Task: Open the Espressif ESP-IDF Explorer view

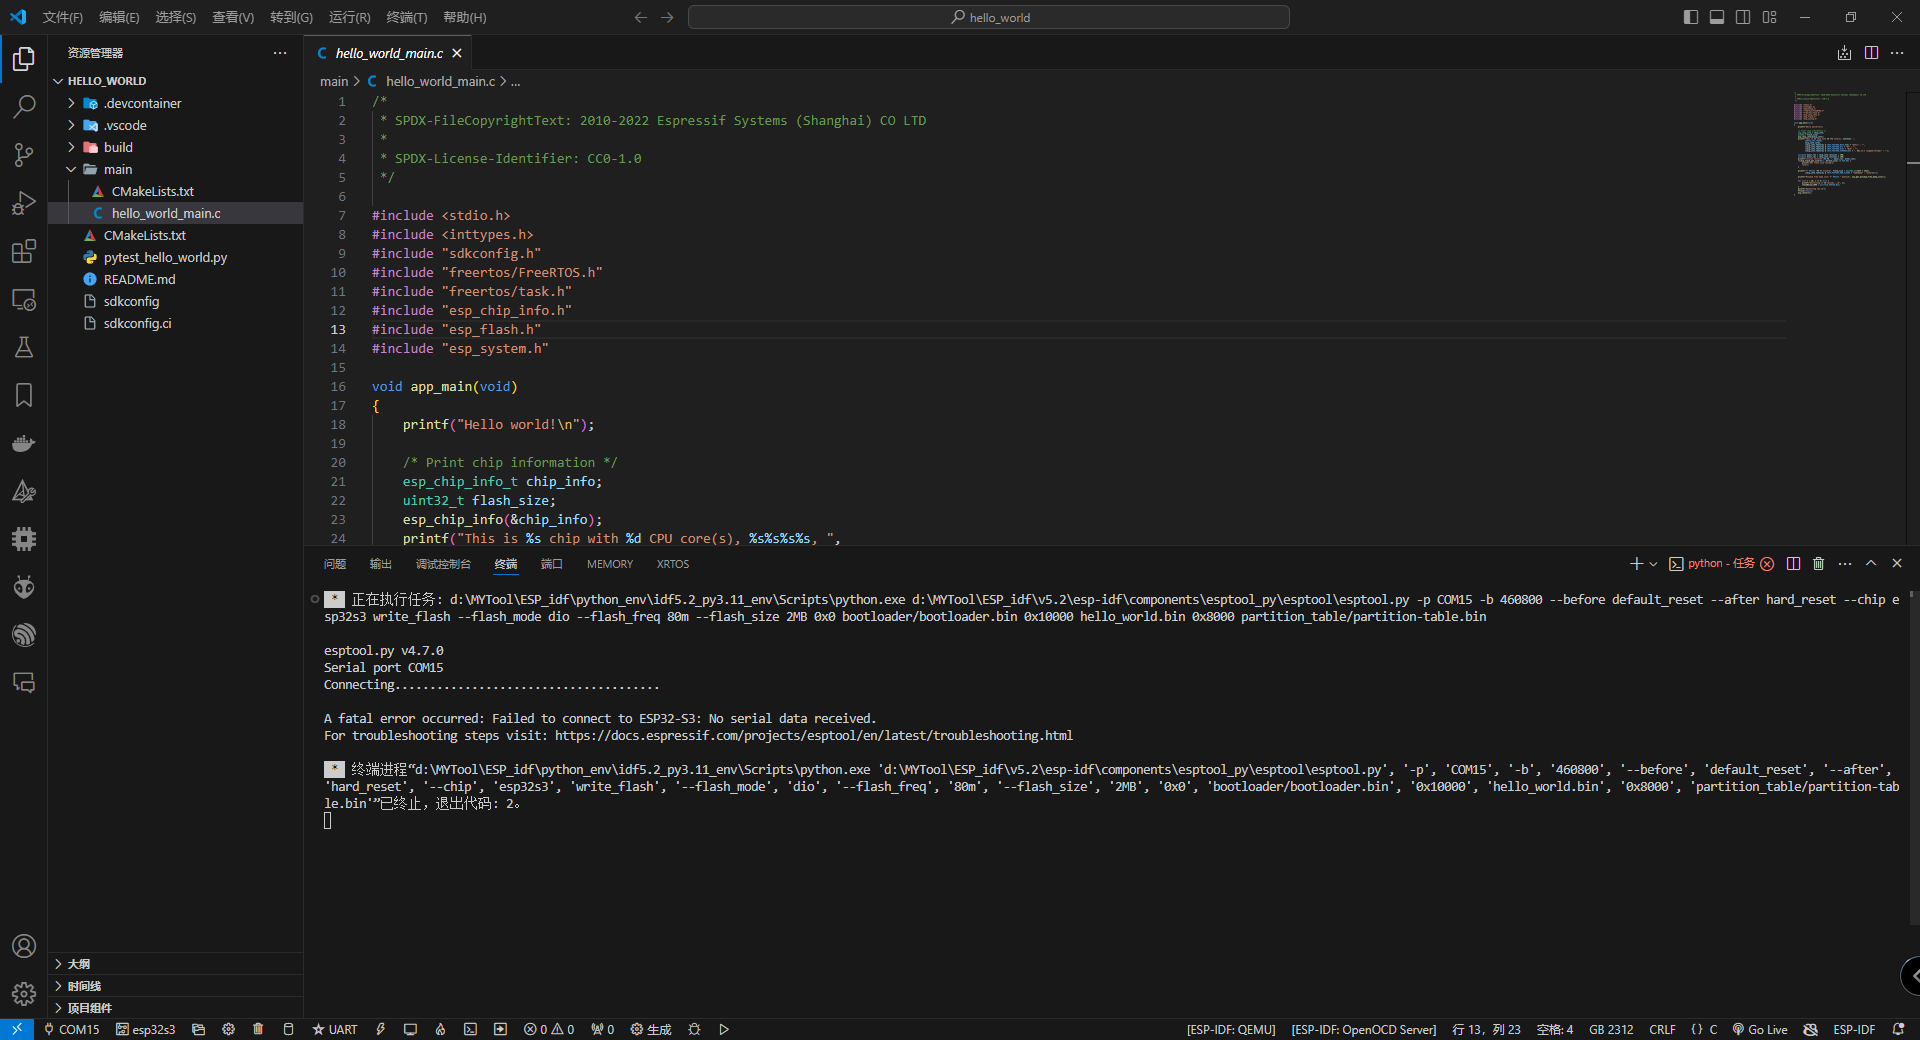Action: pos(24,635)
